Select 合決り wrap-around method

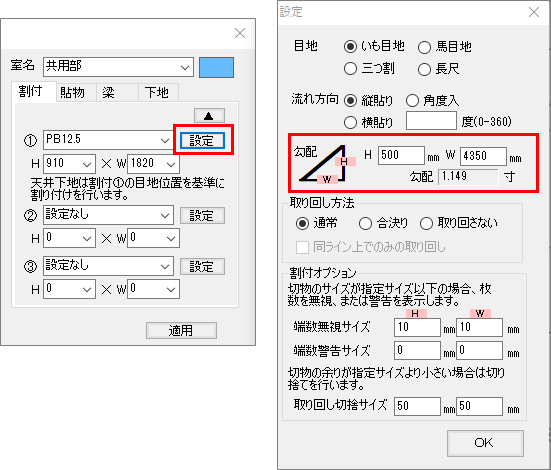tap(383, 223)
